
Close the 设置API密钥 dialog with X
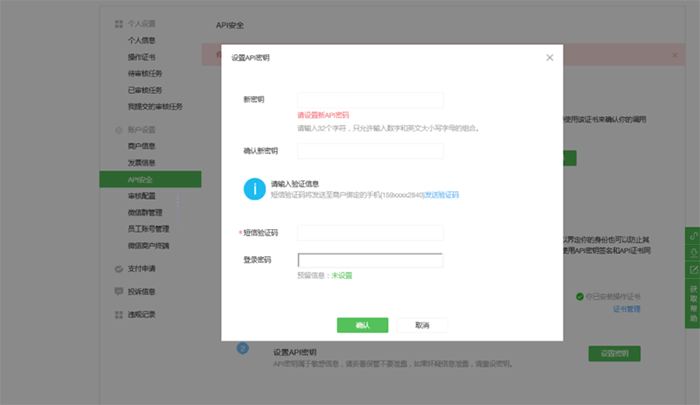(x=549, y=58)
